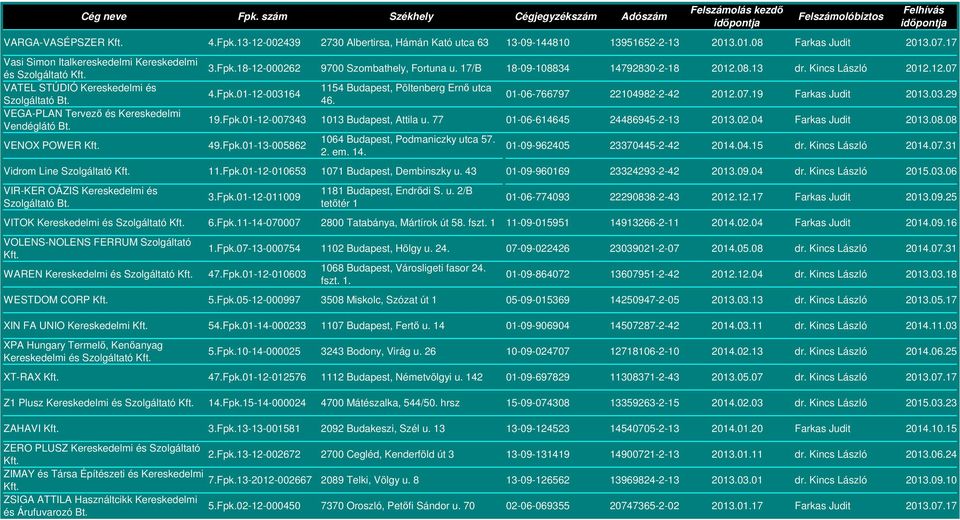Select 'VITOK Kereskedelmi és Szolgáltató Kft.'
The image size is (960, 520).
94,223
